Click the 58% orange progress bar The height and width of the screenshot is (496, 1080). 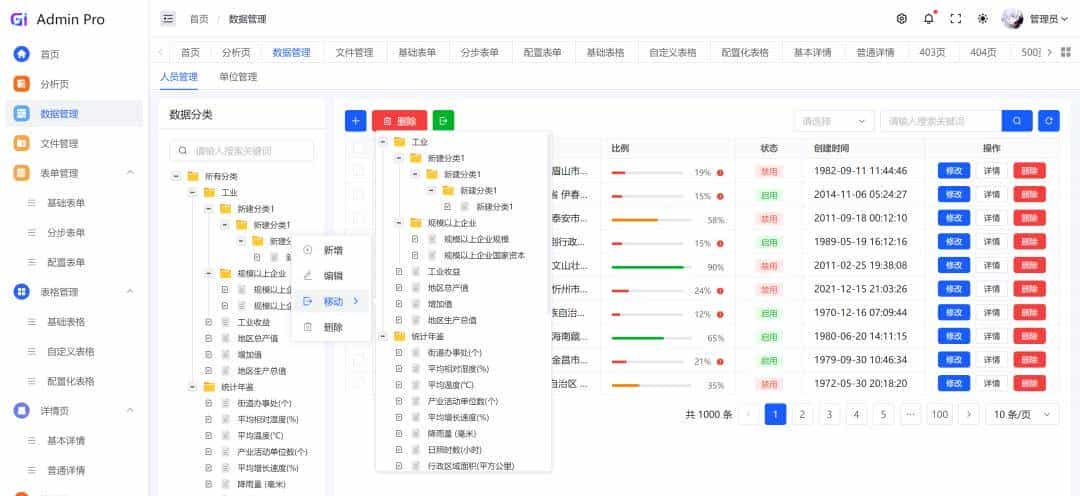(x=651, y=220)
